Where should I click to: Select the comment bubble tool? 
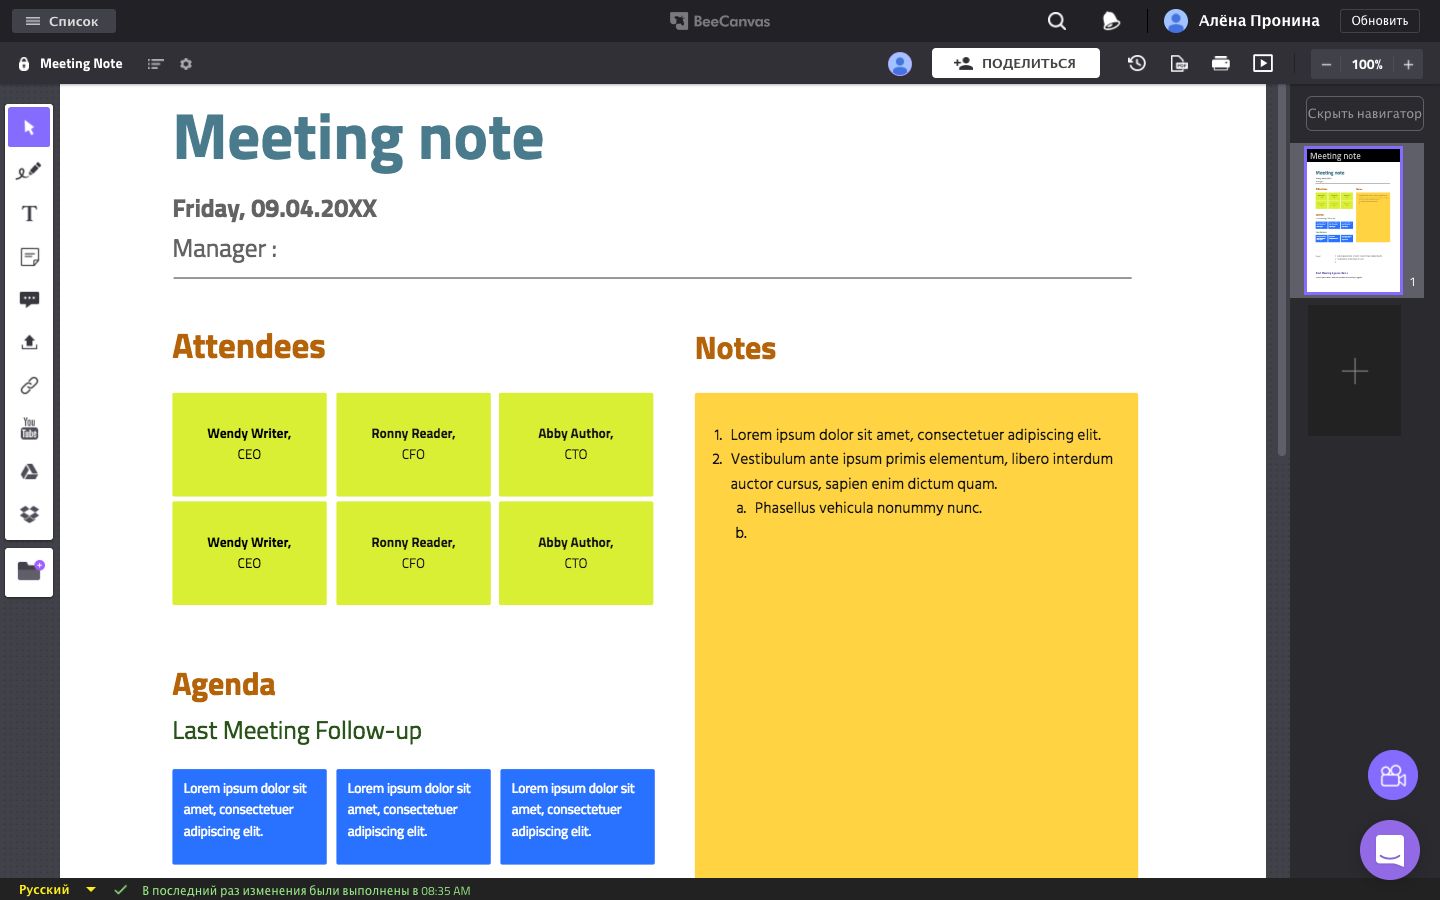pyautogui.click(x=29, y=300)
